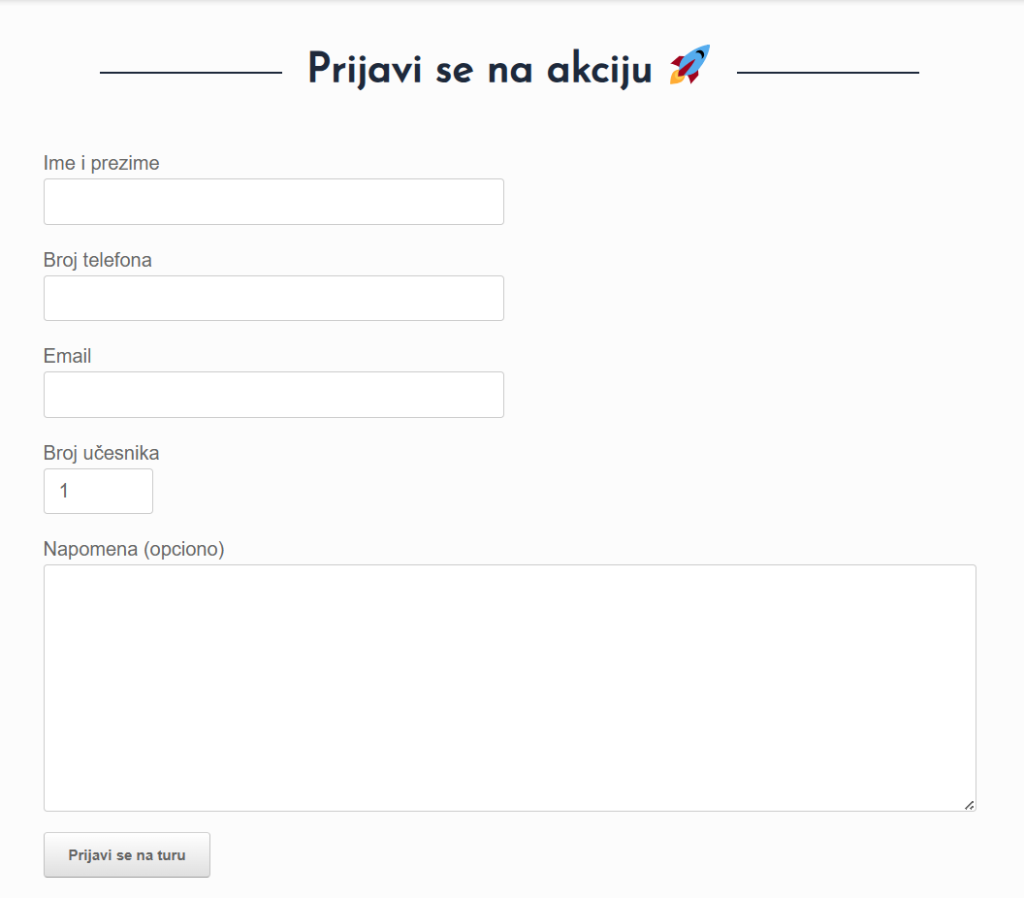Image resolution: width=1024 pixels, height=898 pixels.
Task: Click the Email label above its field
Action: pyautogui.click(x=66, y=356)
